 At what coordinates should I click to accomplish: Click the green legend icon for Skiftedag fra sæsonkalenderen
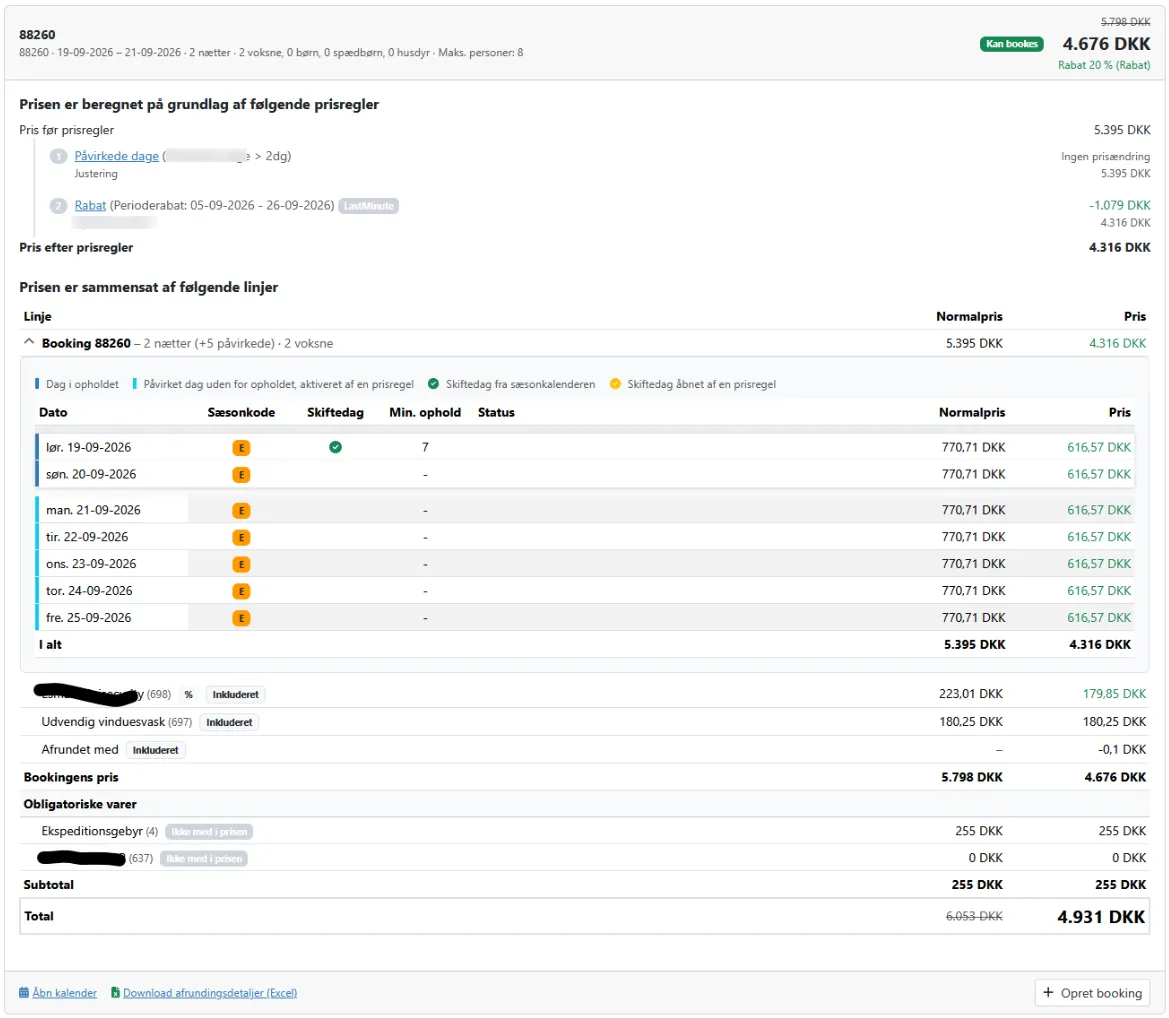pos(433,384)
